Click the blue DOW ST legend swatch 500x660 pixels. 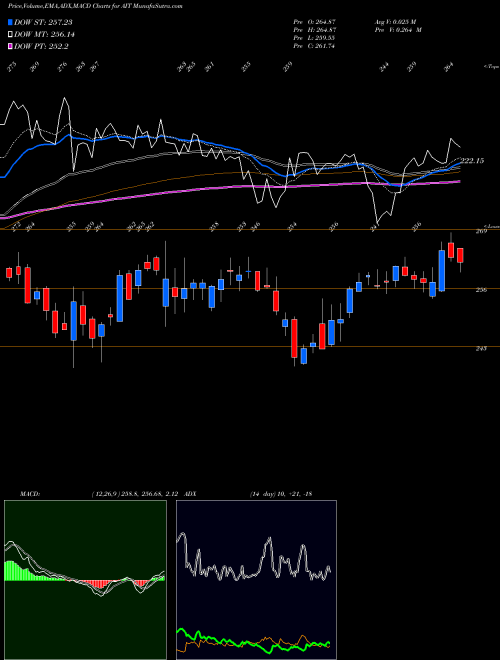point(10,22)
